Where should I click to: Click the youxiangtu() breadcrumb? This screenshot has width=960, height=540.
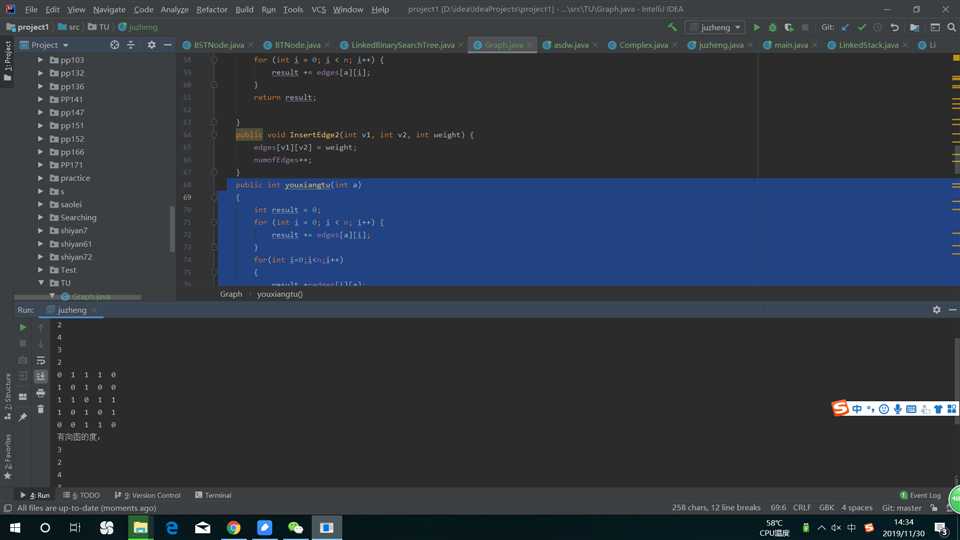(280, 294)
